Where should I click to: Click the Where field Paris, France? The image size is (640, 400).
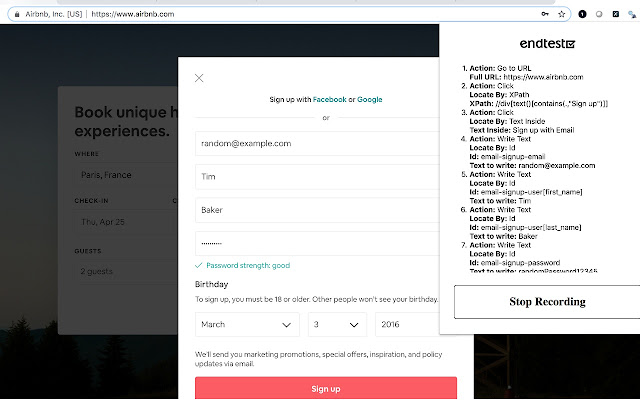click(x=126, y=175)
